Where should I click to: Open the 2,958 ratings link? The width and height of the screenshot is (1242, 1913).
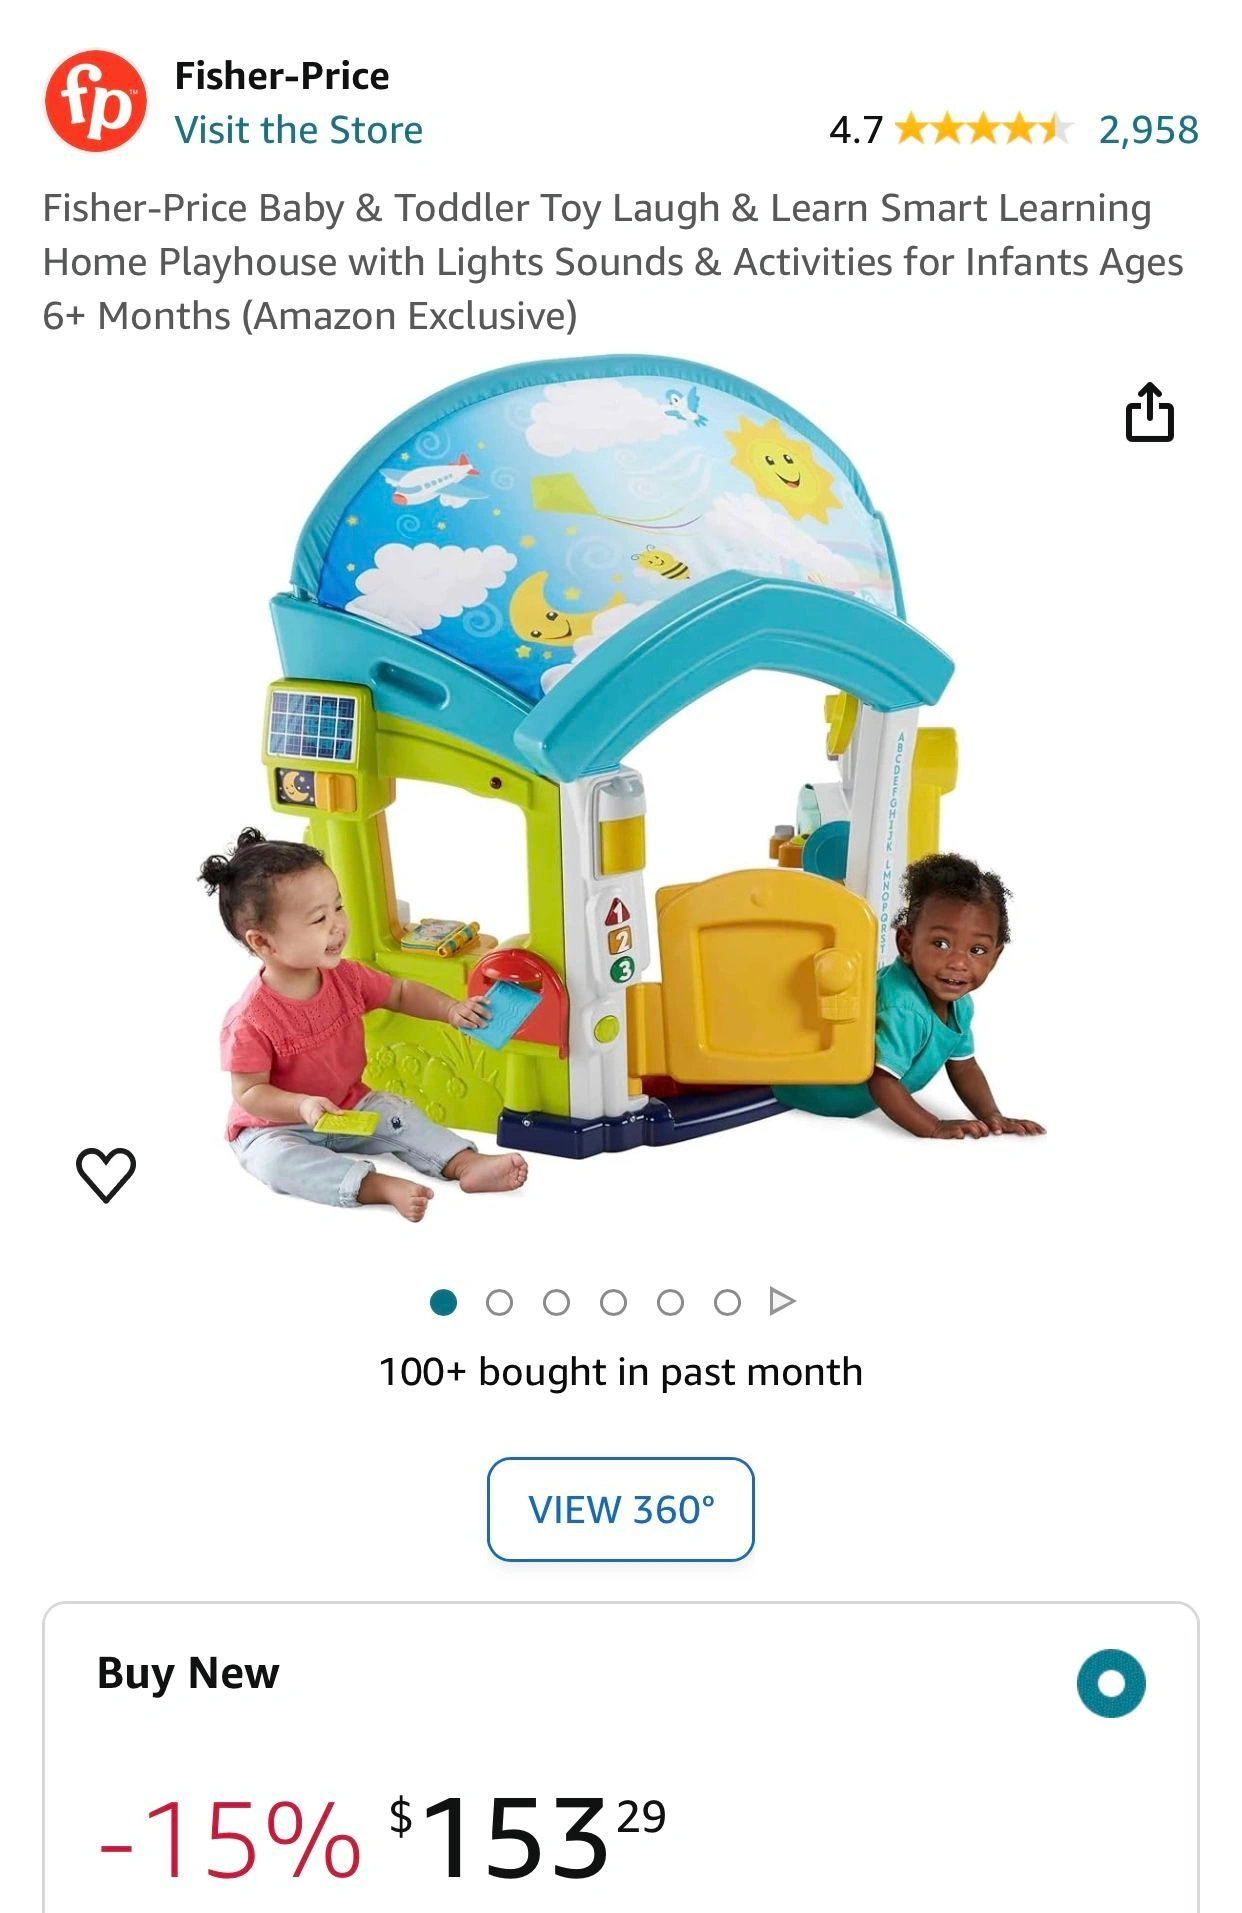pyautogui.click(x=1148, y=130)
